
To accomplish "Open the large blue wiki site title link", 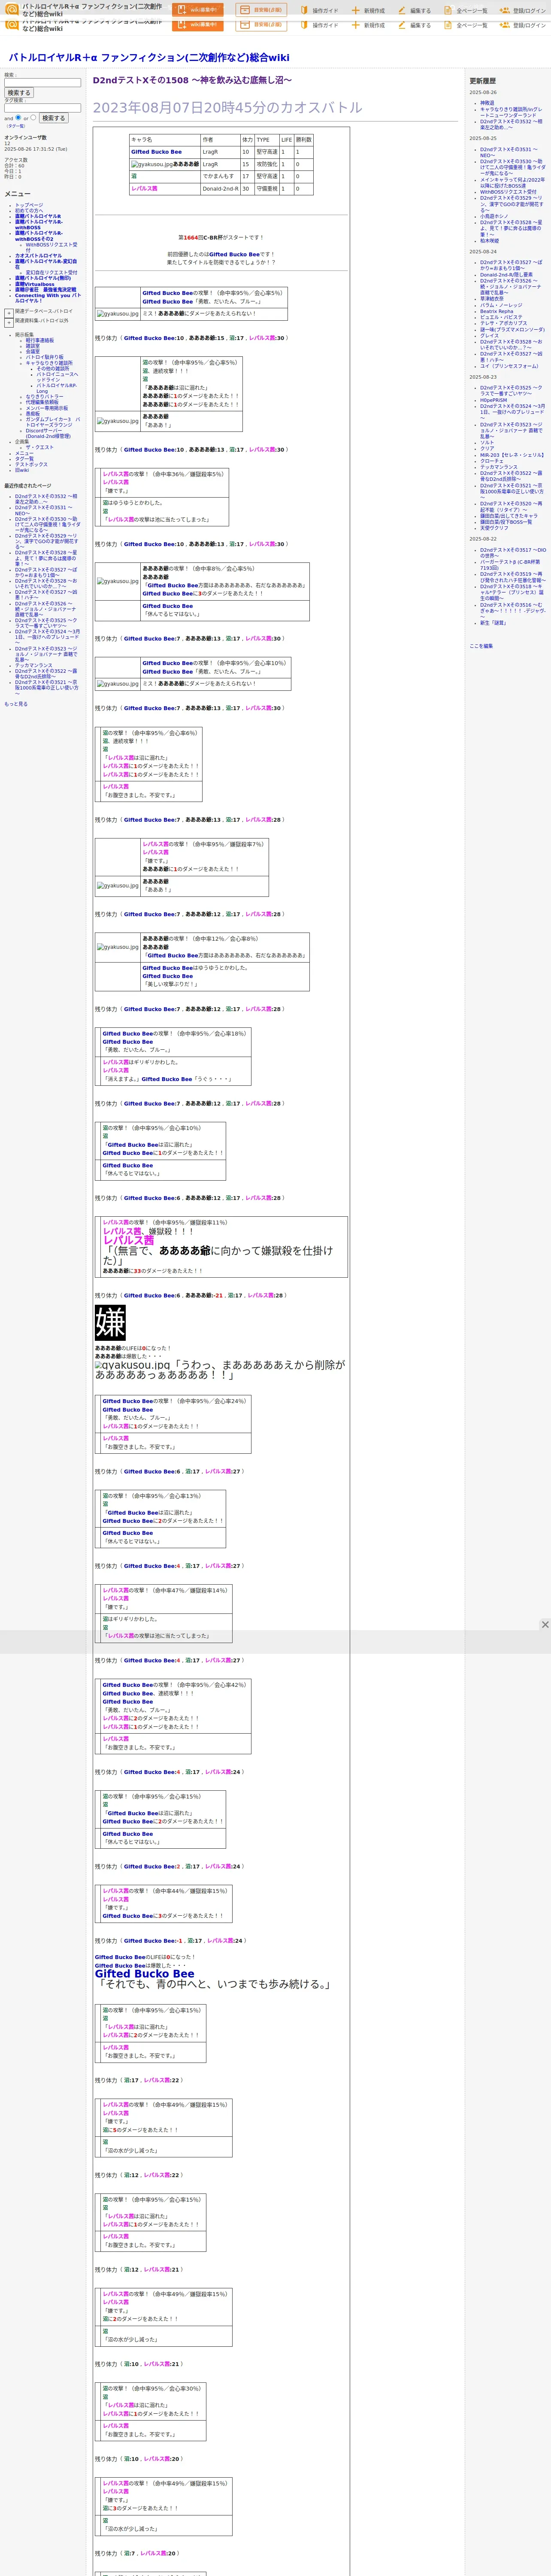I will [x=149, y=58].
